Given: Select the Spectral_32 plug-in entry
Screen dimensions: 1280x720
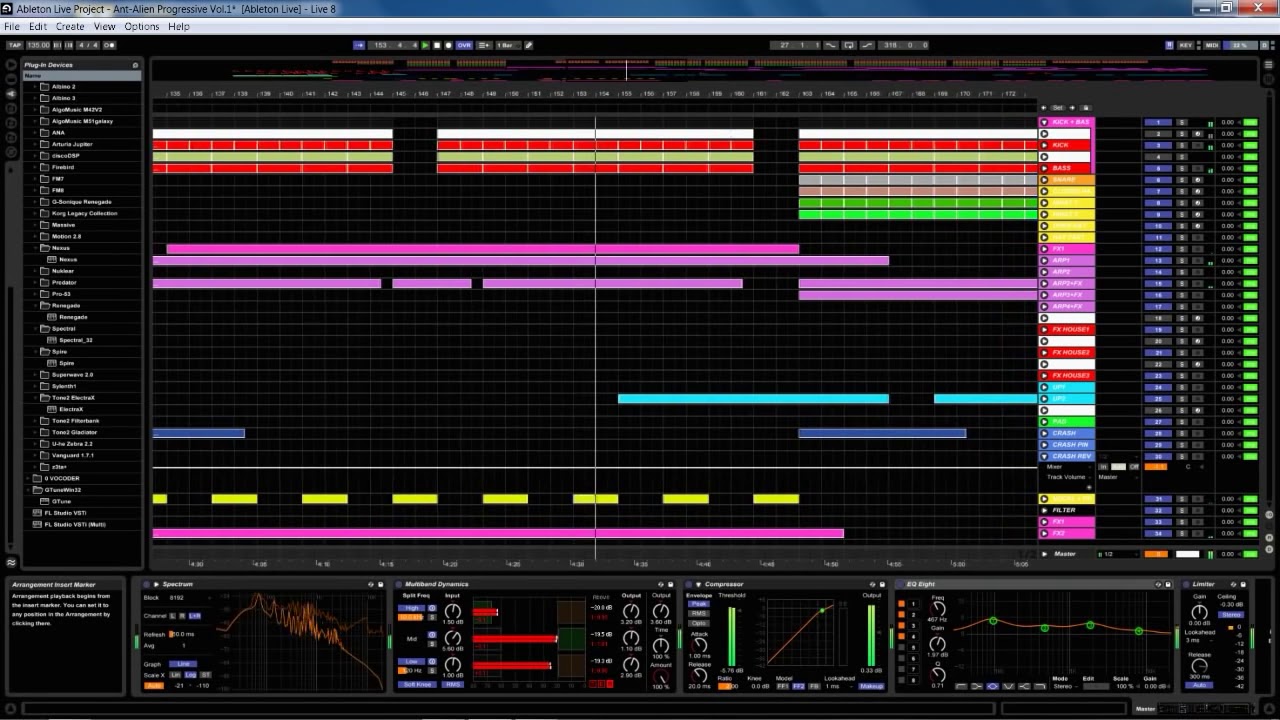Looking at the screenshot, I should pos(75,340).
